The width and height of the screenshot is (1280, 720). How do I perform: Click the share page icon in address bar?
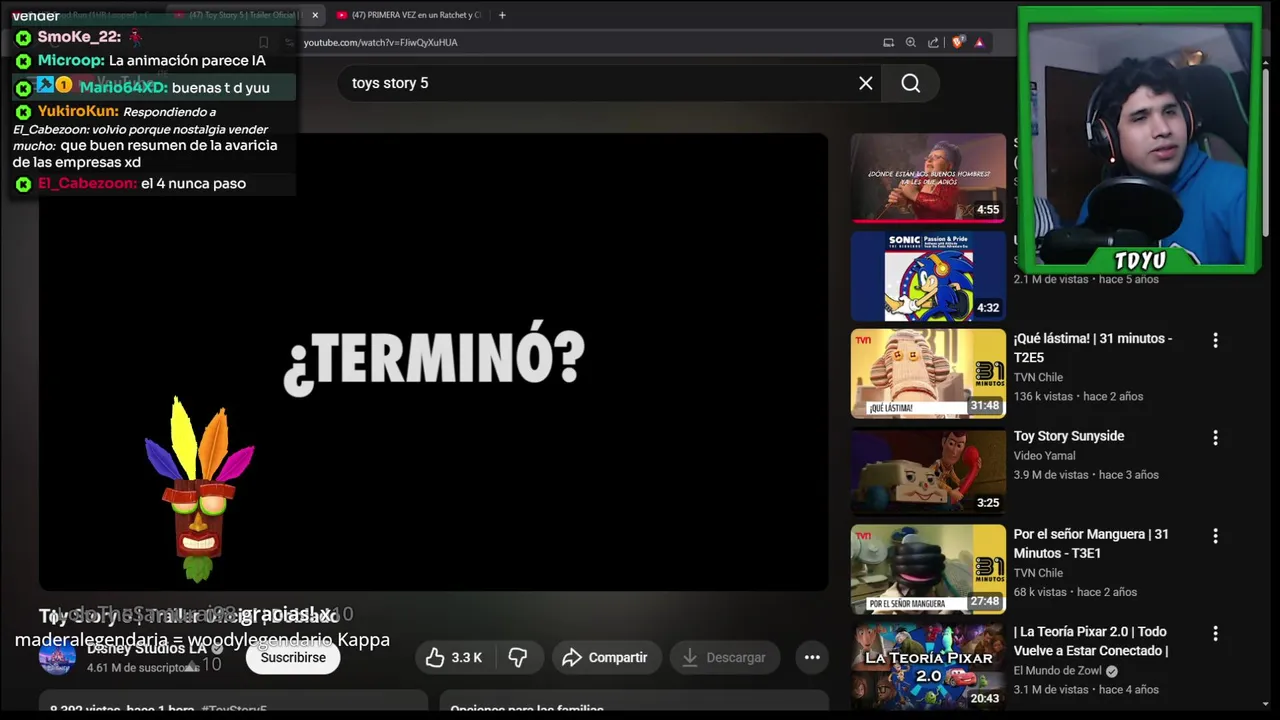click(933, 42)
